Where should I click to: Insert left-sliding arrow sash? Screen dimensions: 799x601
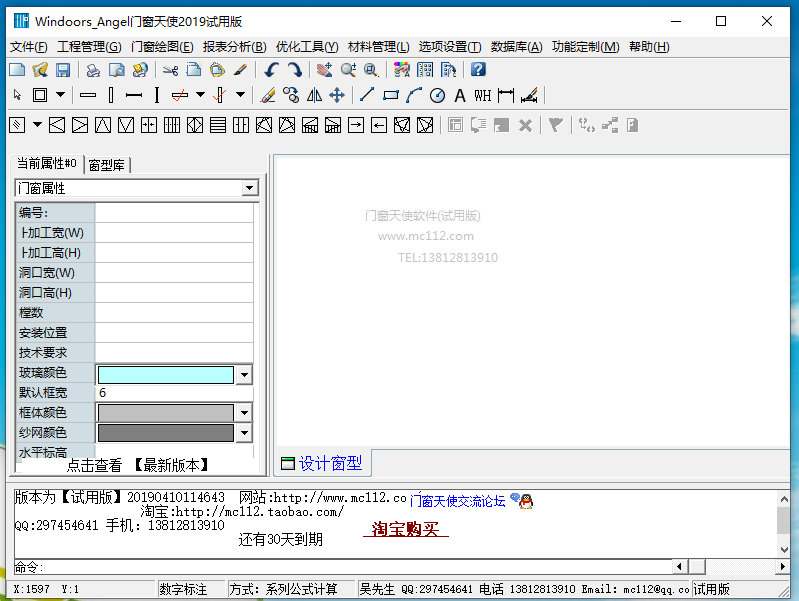coord(379,125)
